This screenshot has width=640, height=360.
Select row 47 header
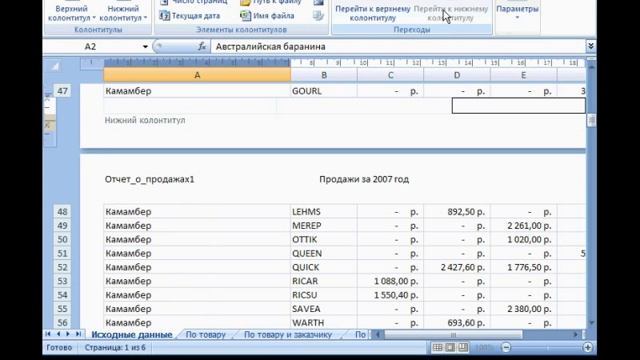click(x=62, y=91)
